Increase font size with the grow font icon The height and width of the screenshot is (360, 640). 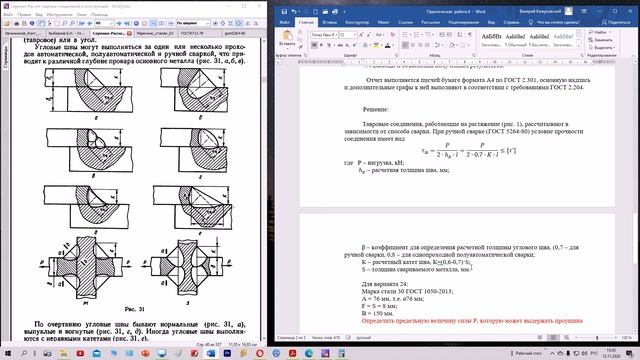[361, 35]
